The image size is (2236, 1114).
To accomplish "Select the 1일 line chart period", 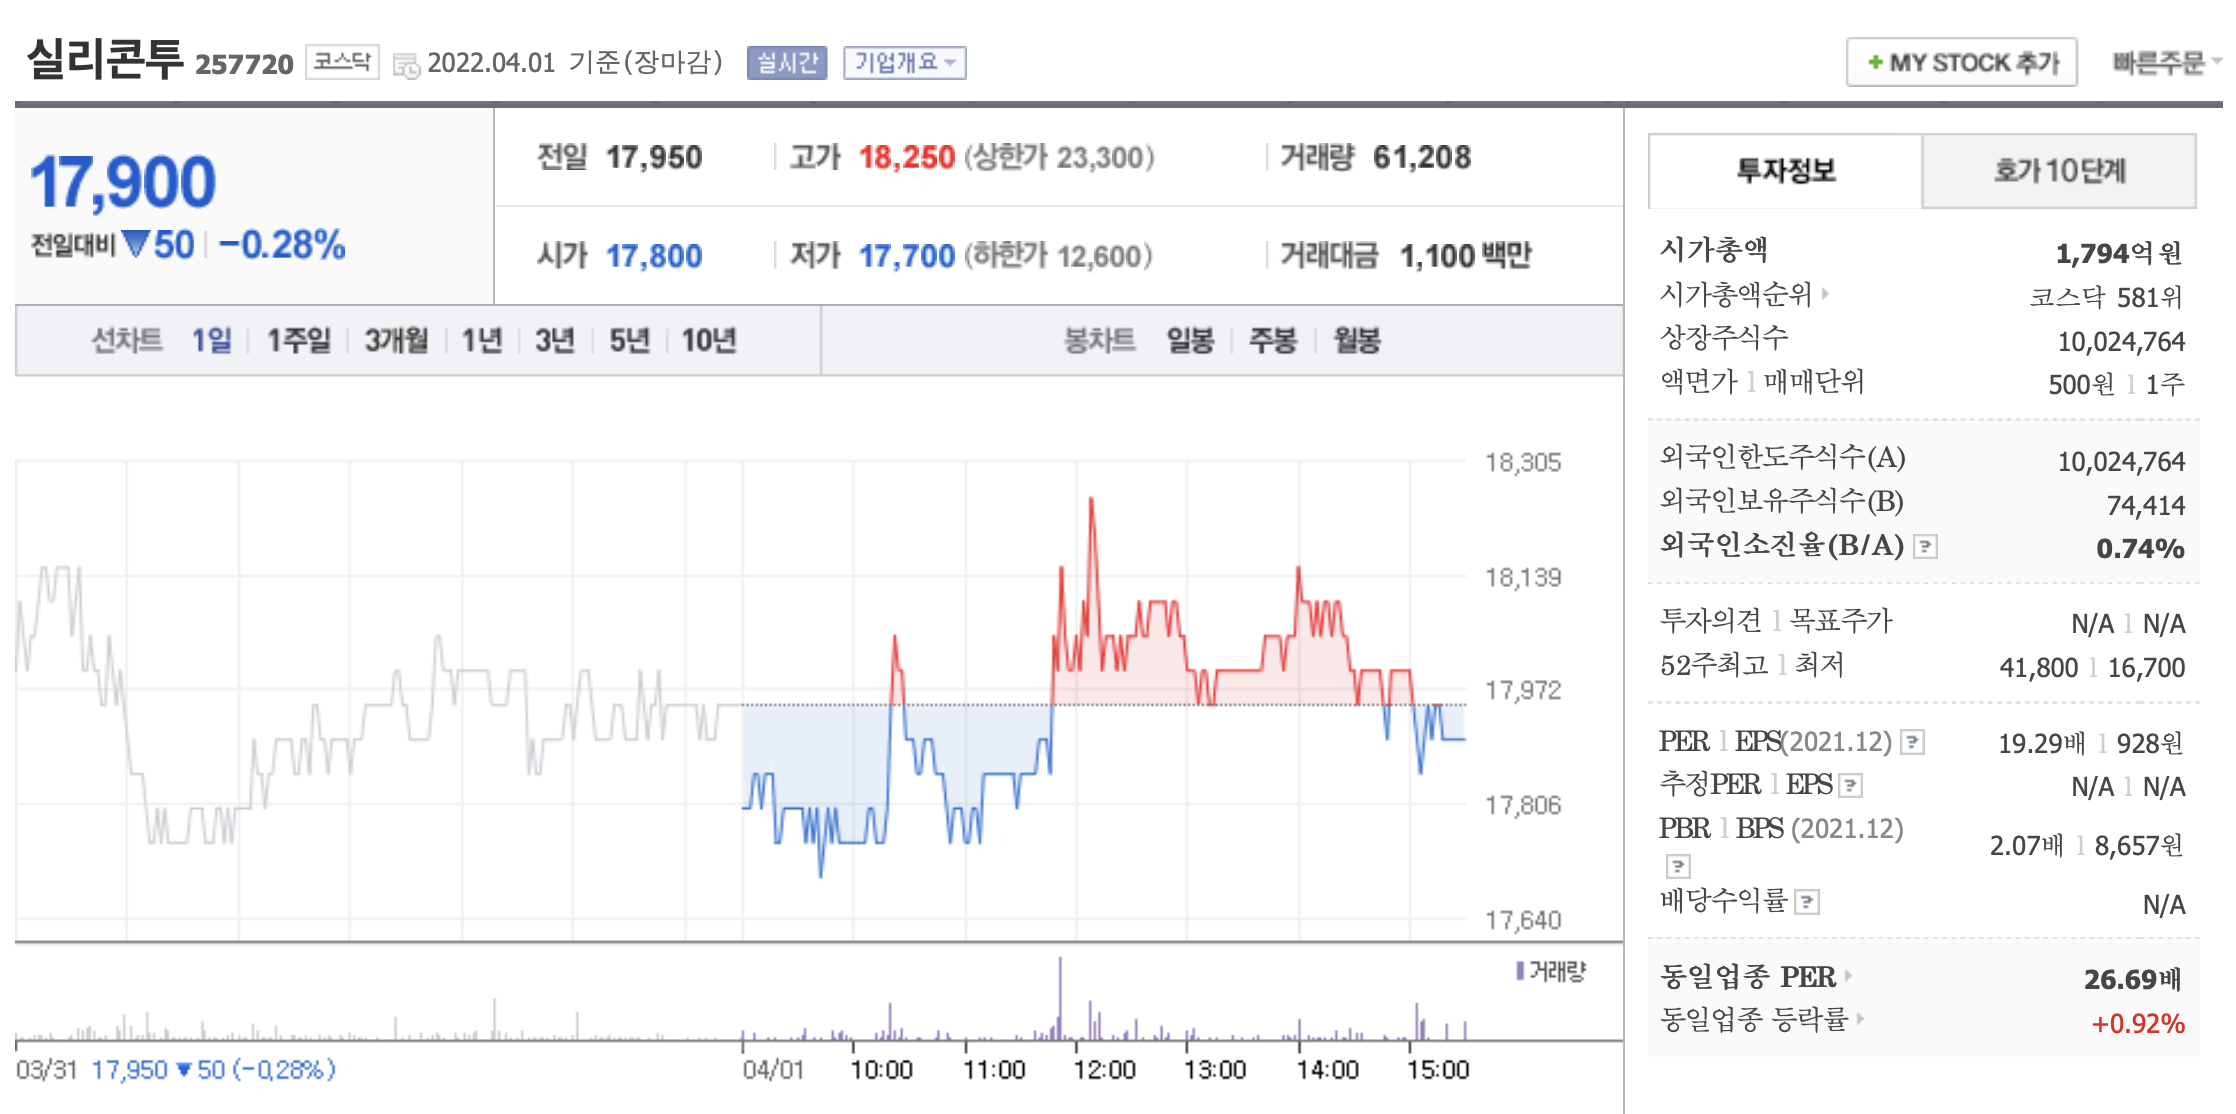I will (211, 341).
